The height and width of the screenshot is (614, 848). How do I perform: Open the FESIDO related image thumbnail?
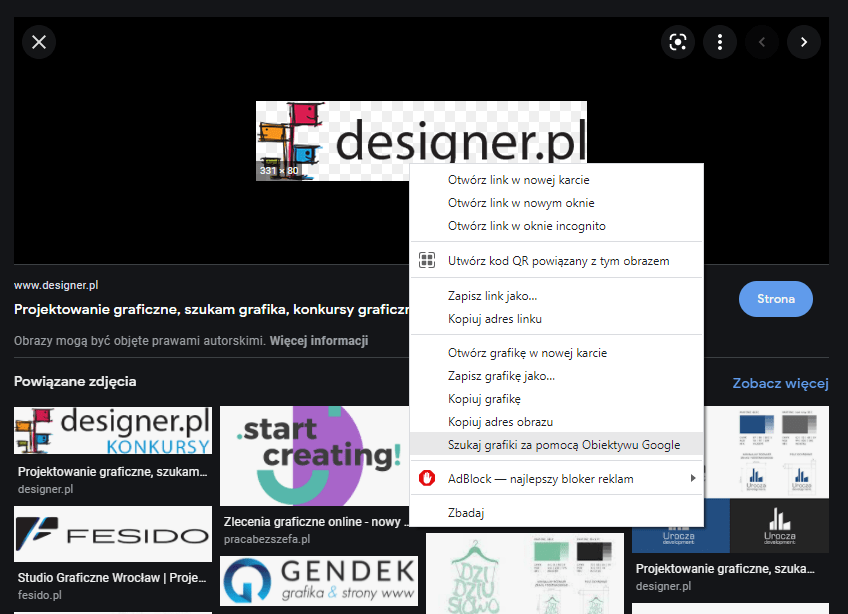click(x=112, y=535)
